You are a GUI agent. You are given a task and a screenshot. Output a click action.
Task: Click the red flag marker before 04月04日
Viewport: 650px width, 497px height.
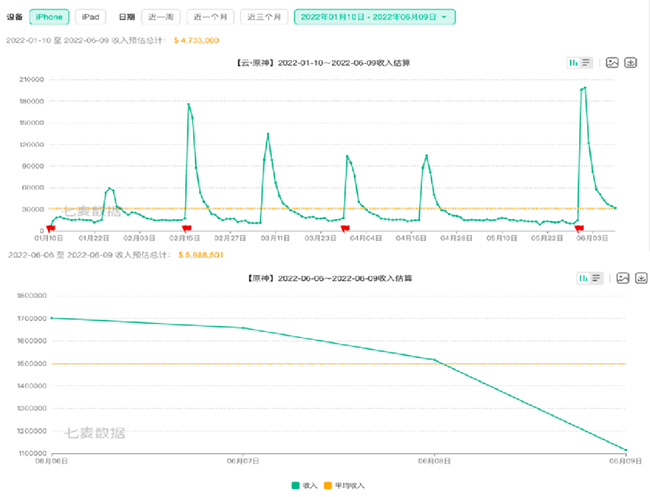[345, 228]
